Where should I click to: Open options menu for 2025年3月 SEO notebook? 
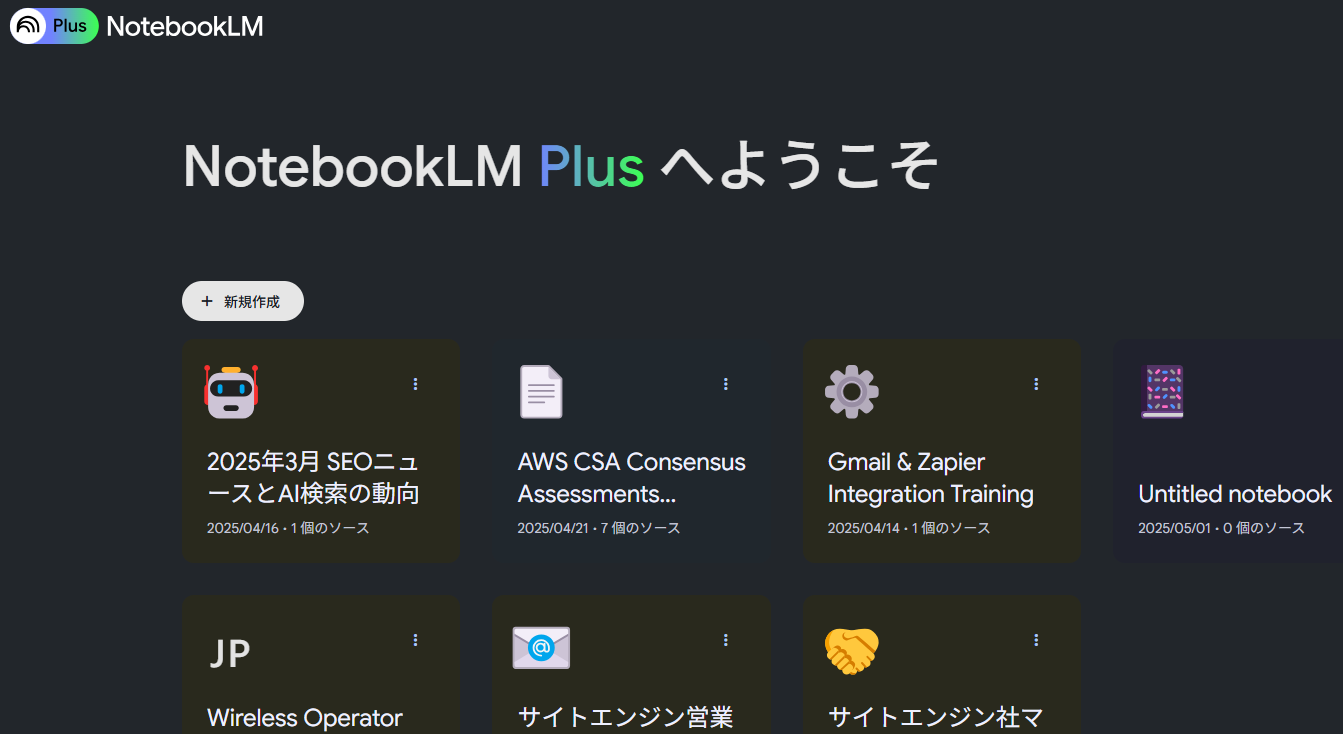416,384
